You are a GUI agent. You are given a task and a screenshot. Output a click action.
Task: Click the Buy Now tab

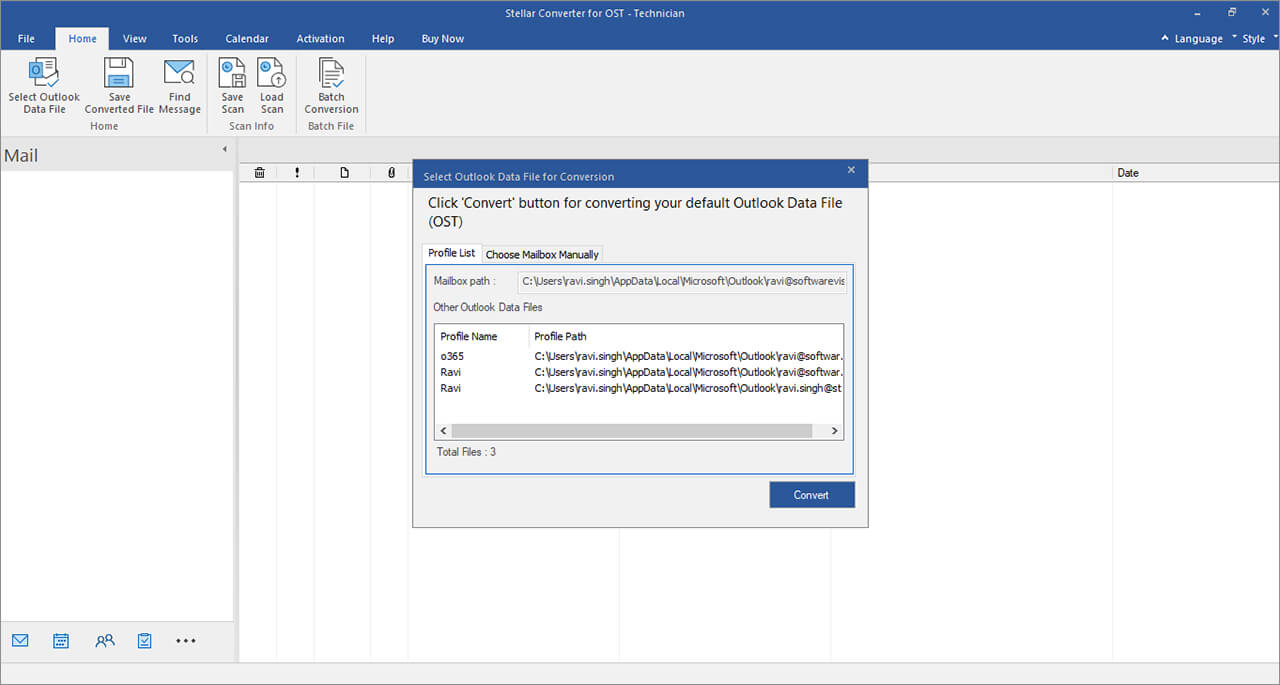tap(443, 39)
